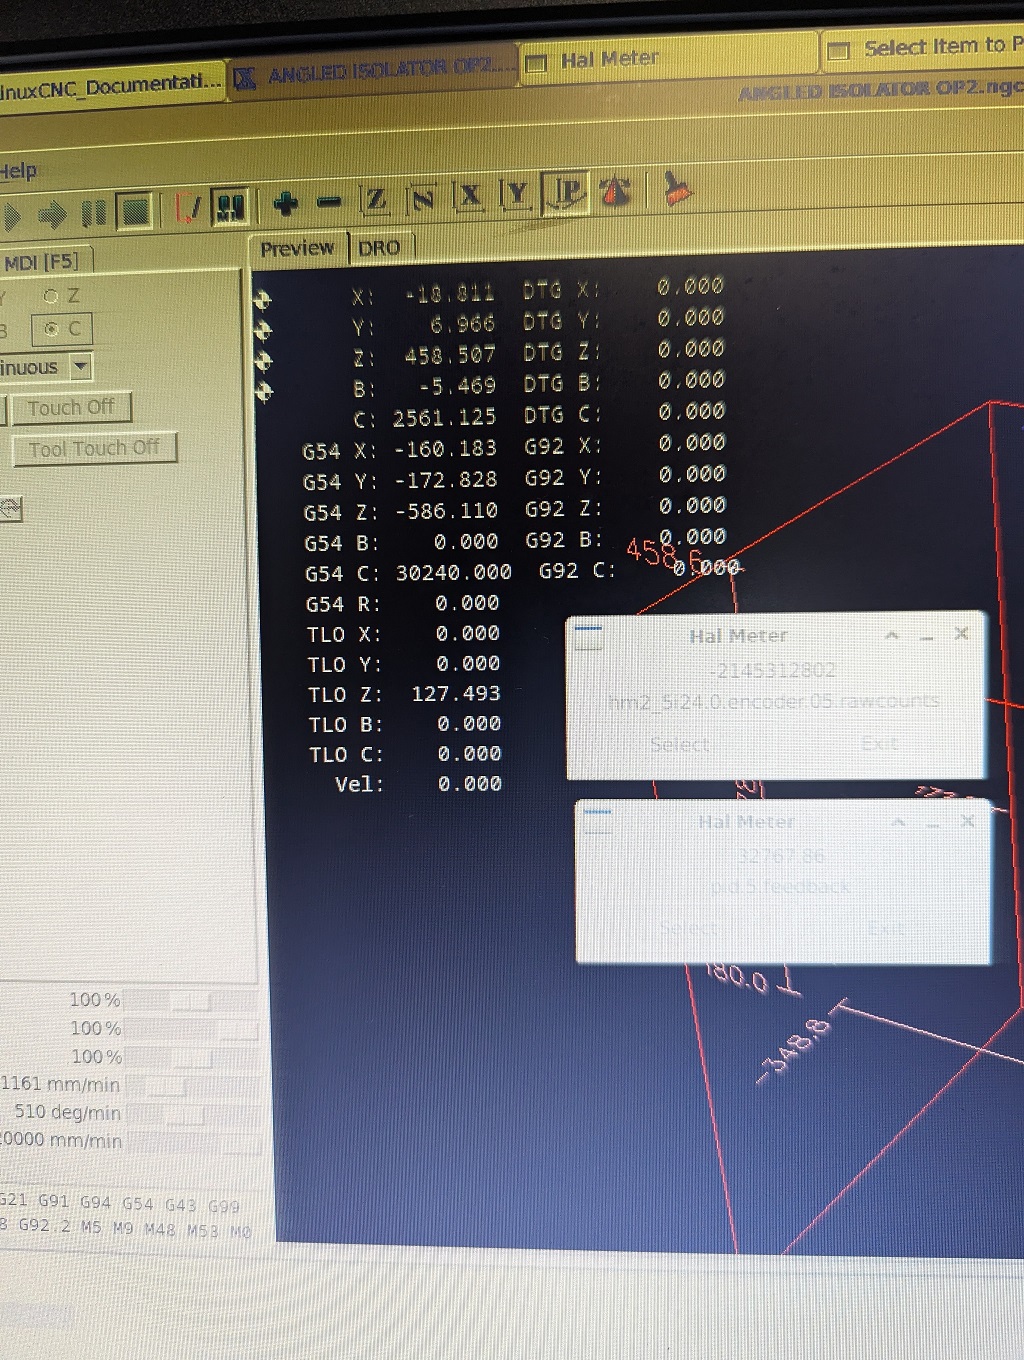Switch to the Y front view icon
Image resolution: width=1024 pixels, height=1360 pixels.
516,193
